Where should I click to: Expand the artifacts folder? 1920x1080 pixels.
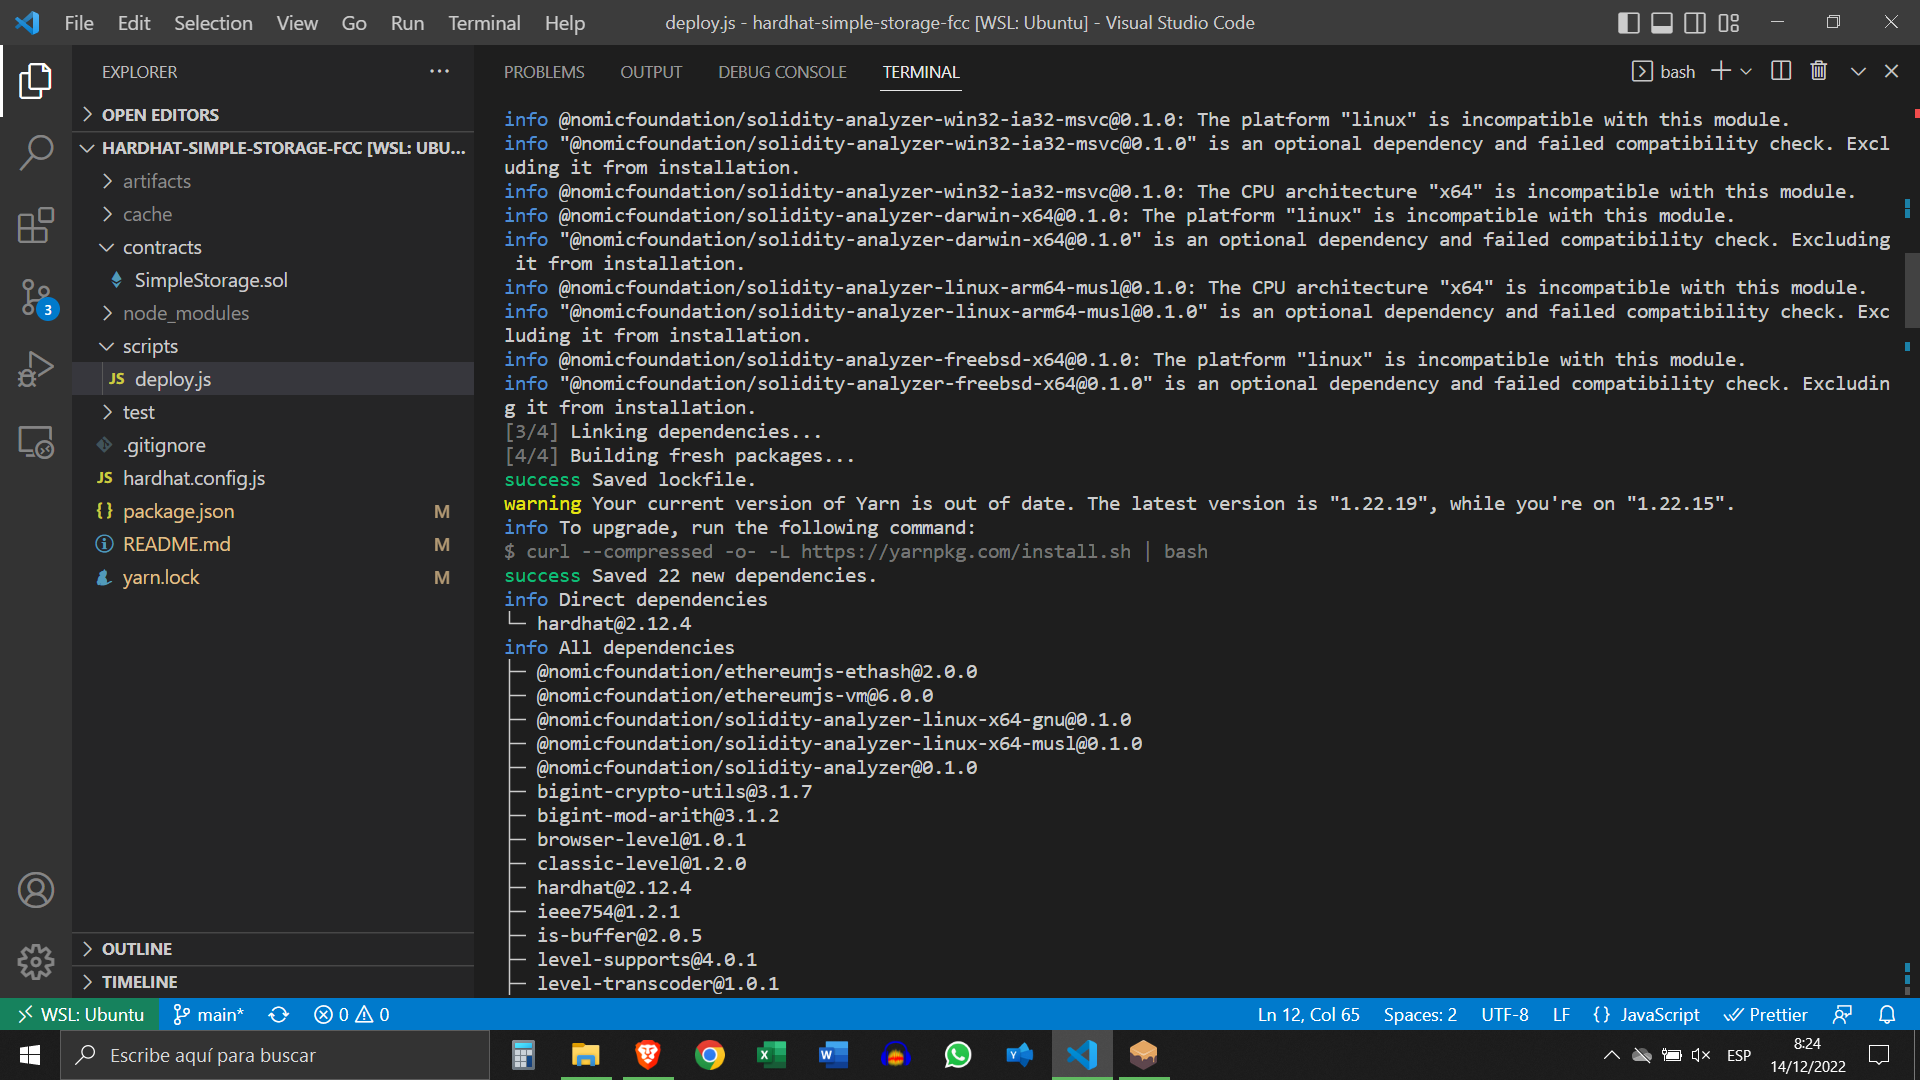point(157,181)
